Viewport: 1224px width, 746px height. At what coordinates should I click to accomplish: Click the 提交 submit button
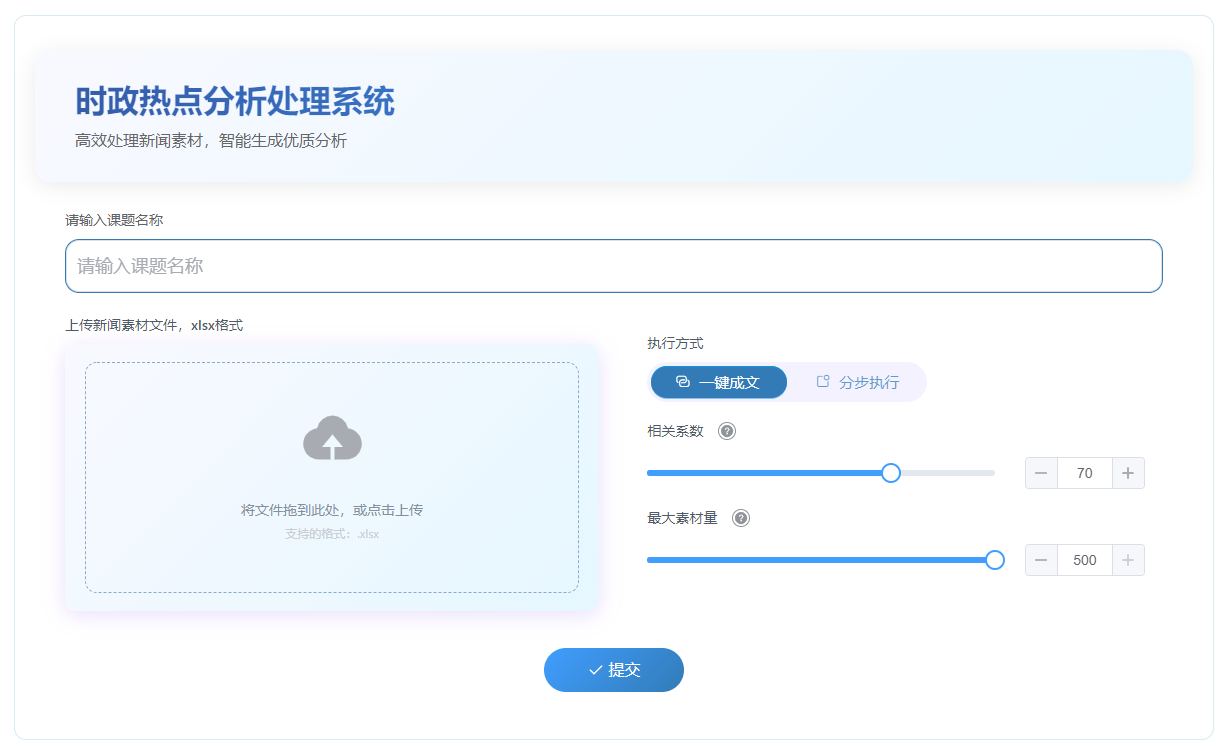tap(614, 670)
